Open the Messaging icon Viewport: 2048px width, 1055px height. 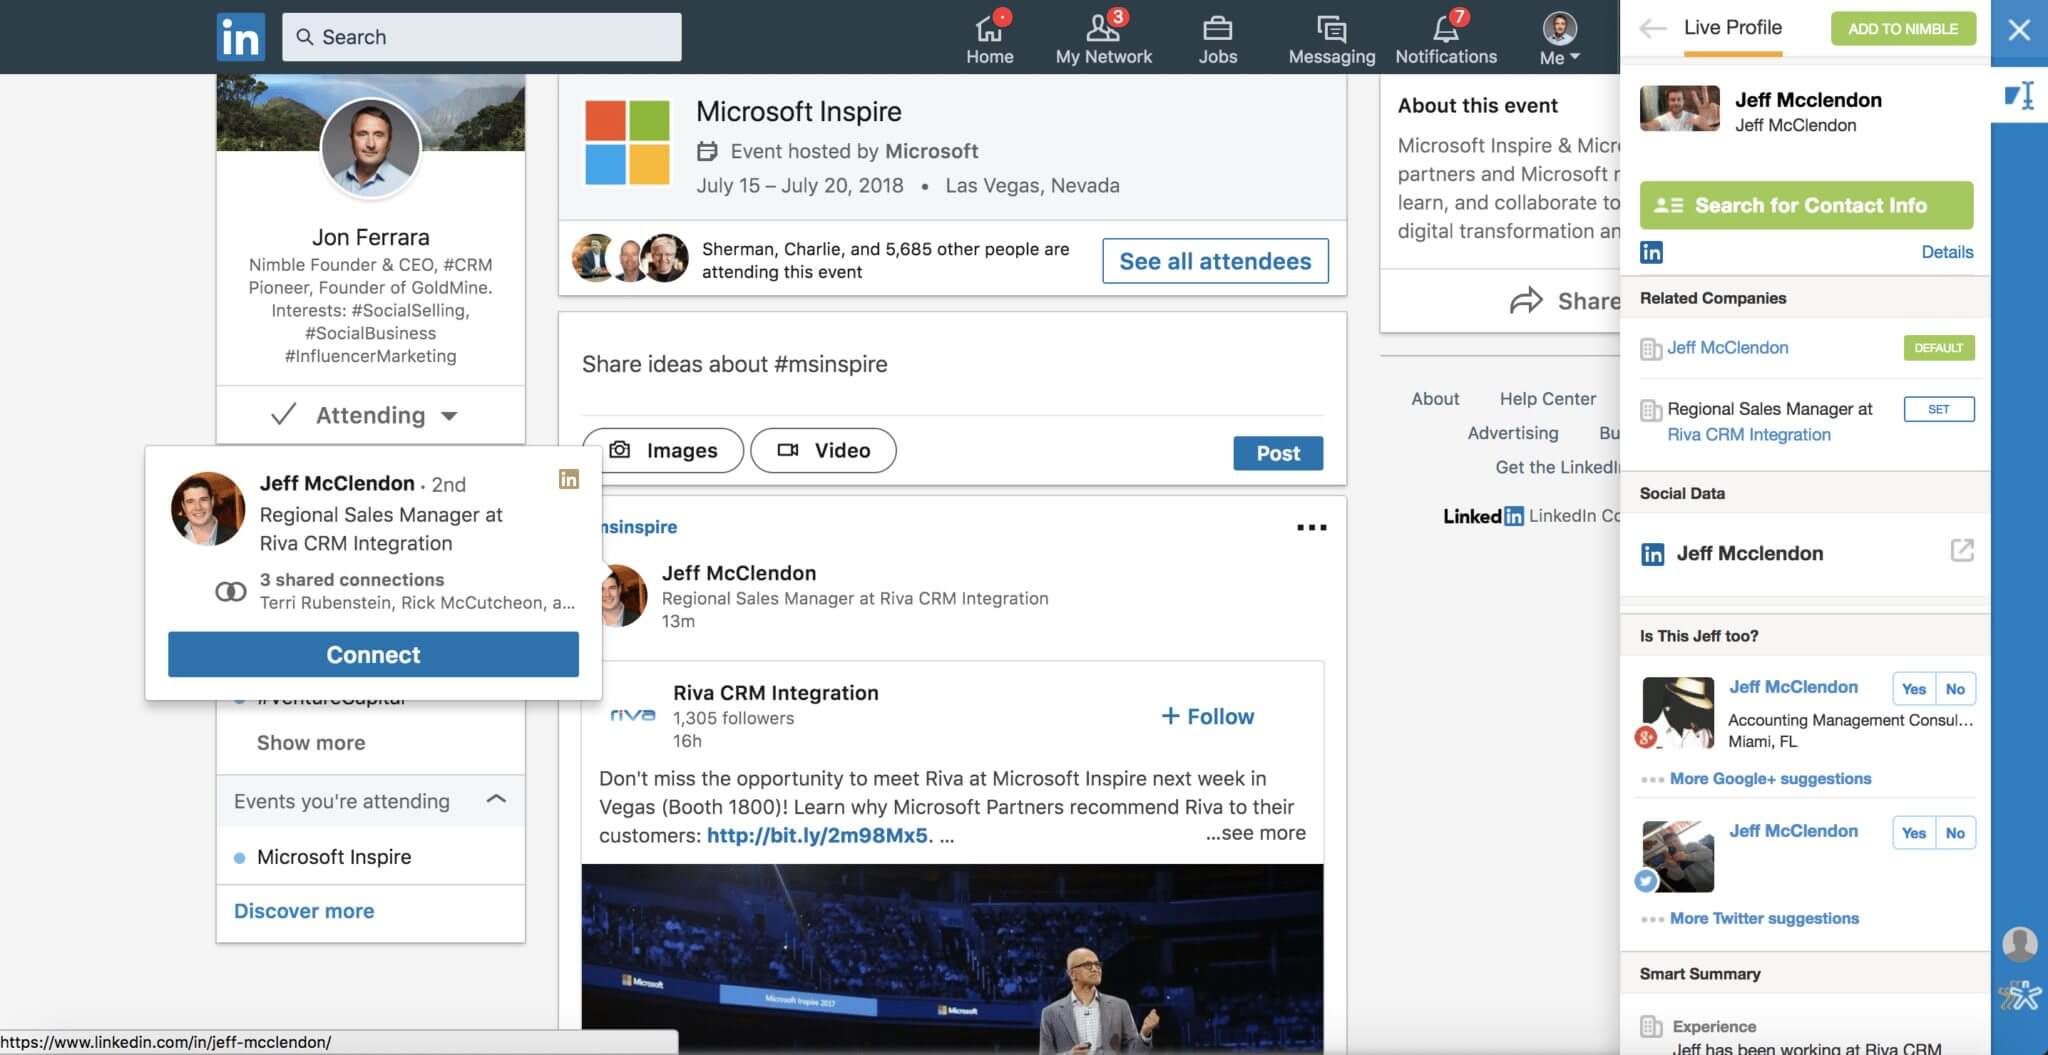pyautogui.click(x=1331, y=29)
